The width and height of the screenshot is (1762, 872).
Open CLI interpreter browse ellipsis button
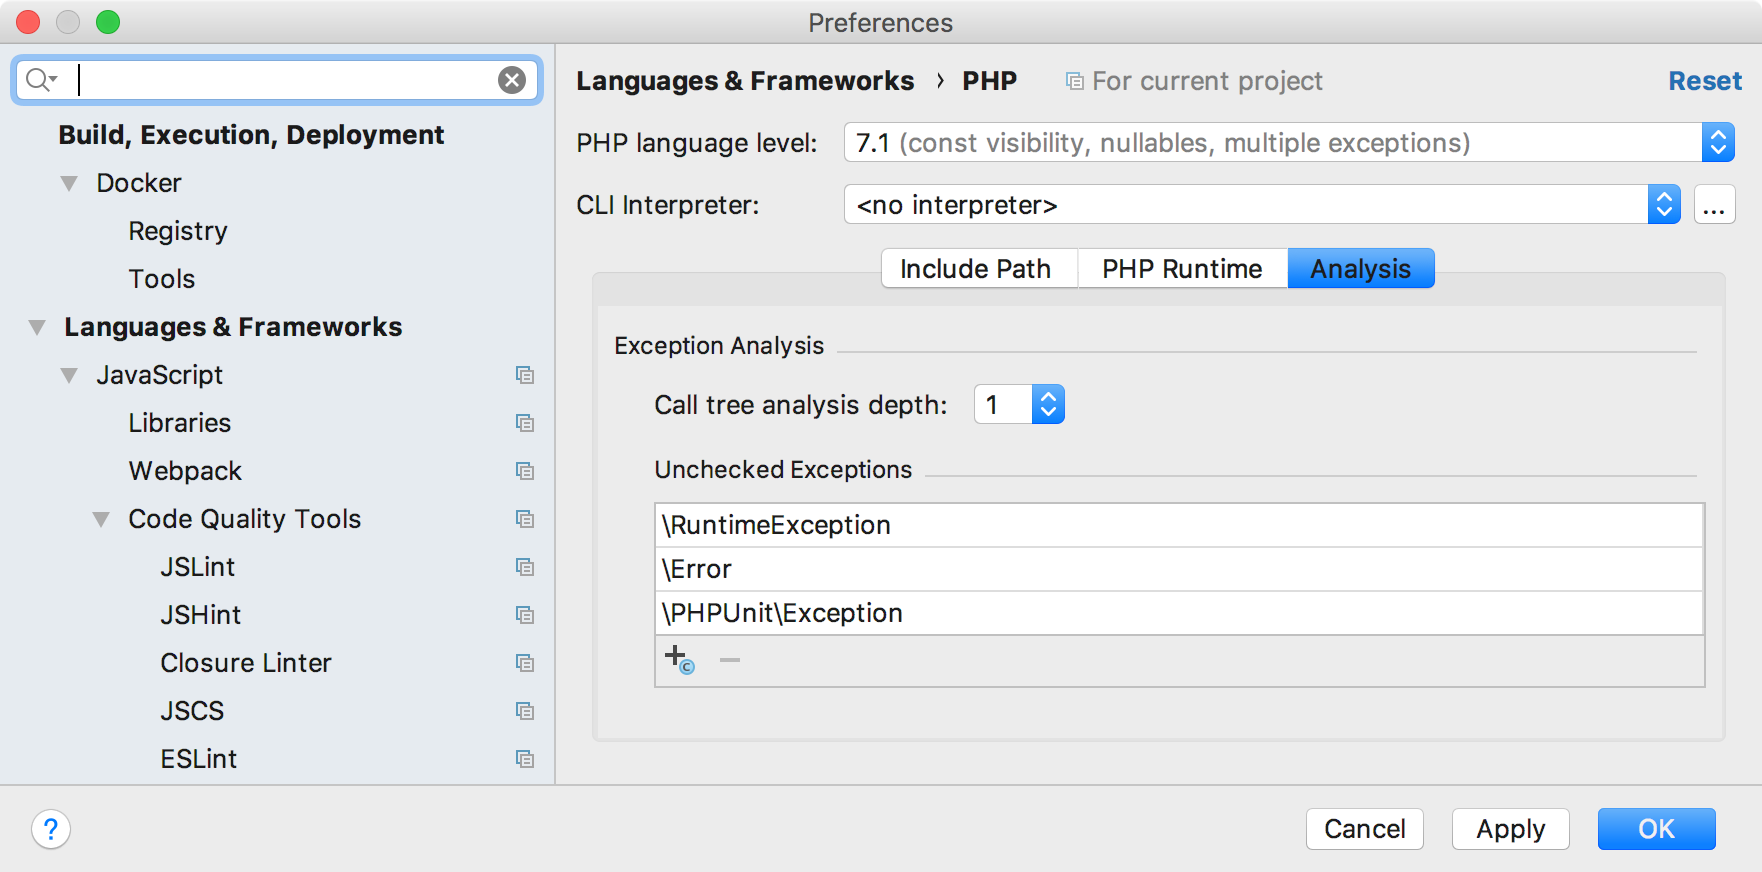[1714, 205]
